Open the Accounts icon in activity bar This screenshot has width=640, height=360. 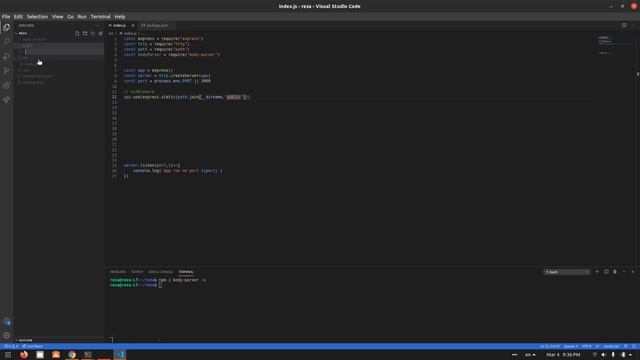coord(7,322)
